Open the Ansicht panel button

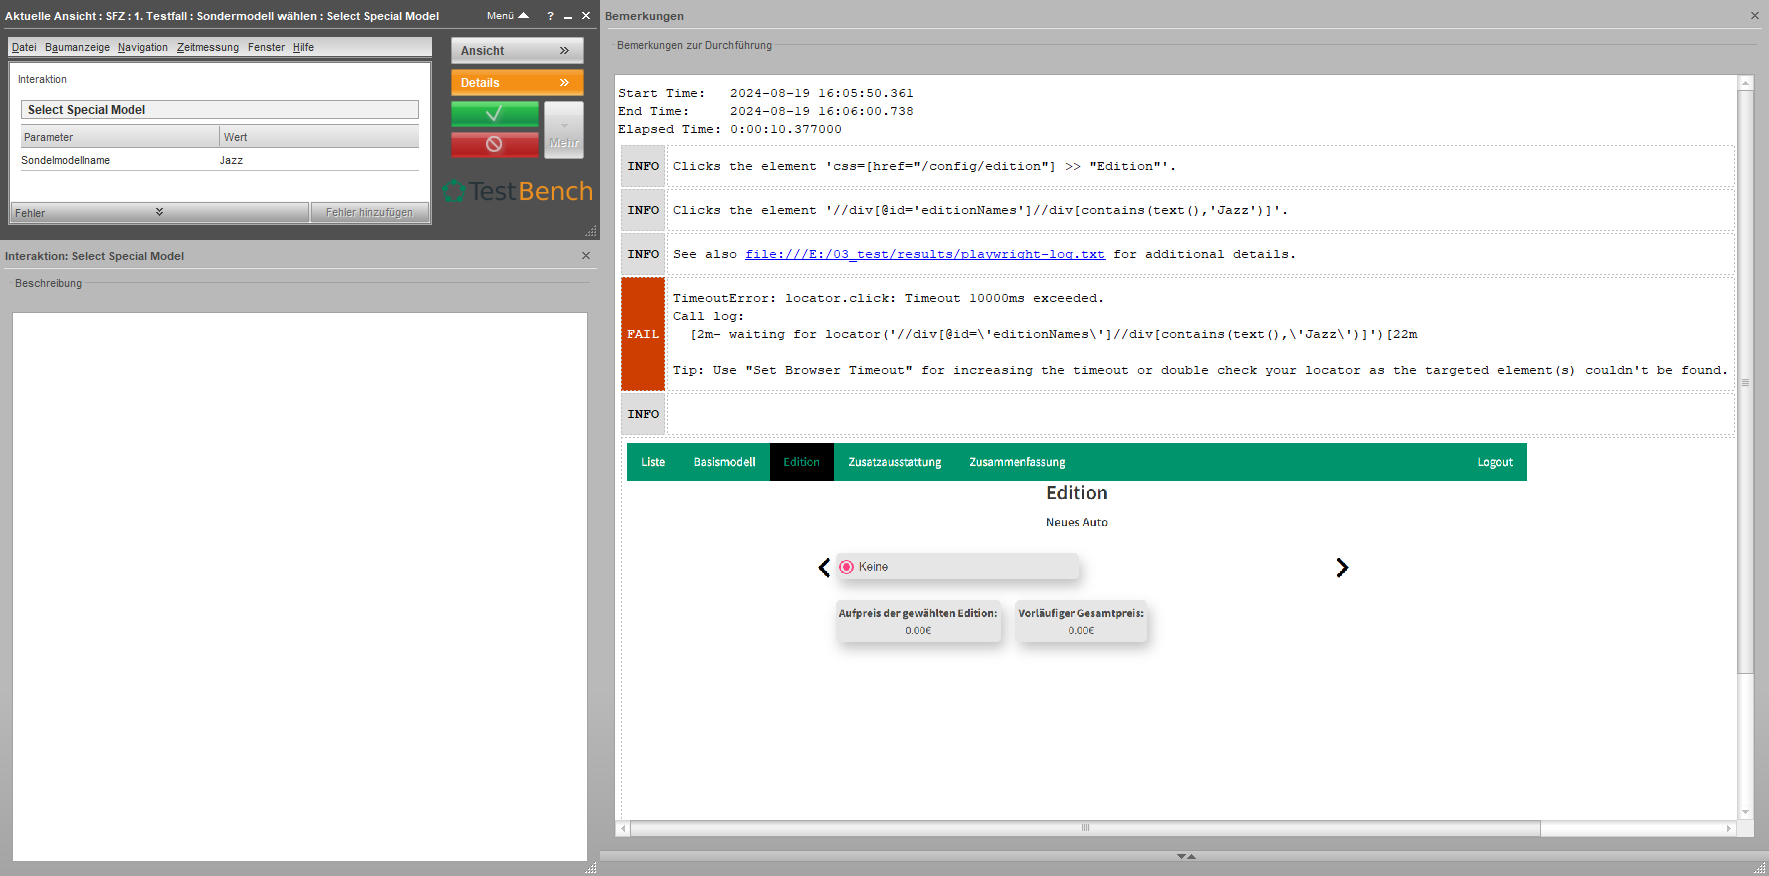pyautogui.click(x=517, y=51)
